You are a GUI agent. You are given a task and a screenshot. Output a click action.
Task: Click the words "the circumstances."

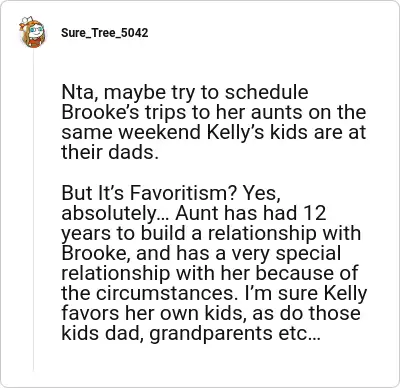tap(150, 293)
